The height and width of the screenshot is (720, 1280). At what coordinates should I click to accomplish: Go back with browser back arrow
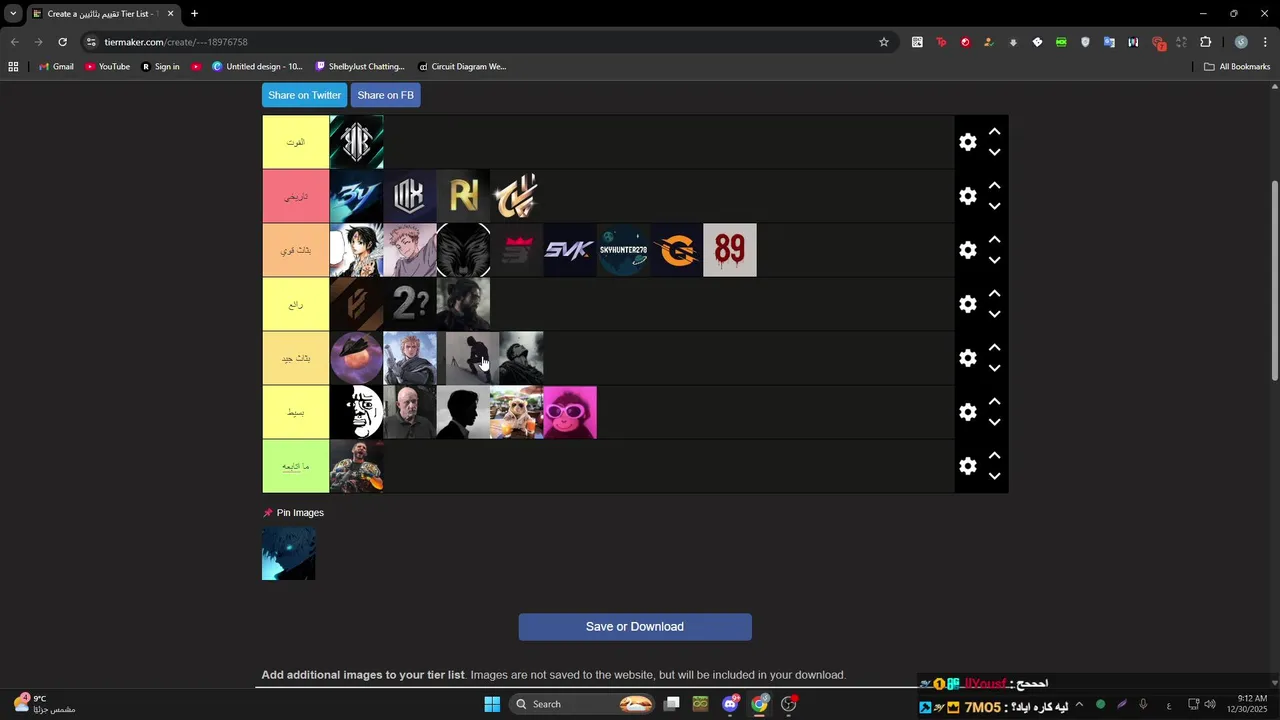14,42
